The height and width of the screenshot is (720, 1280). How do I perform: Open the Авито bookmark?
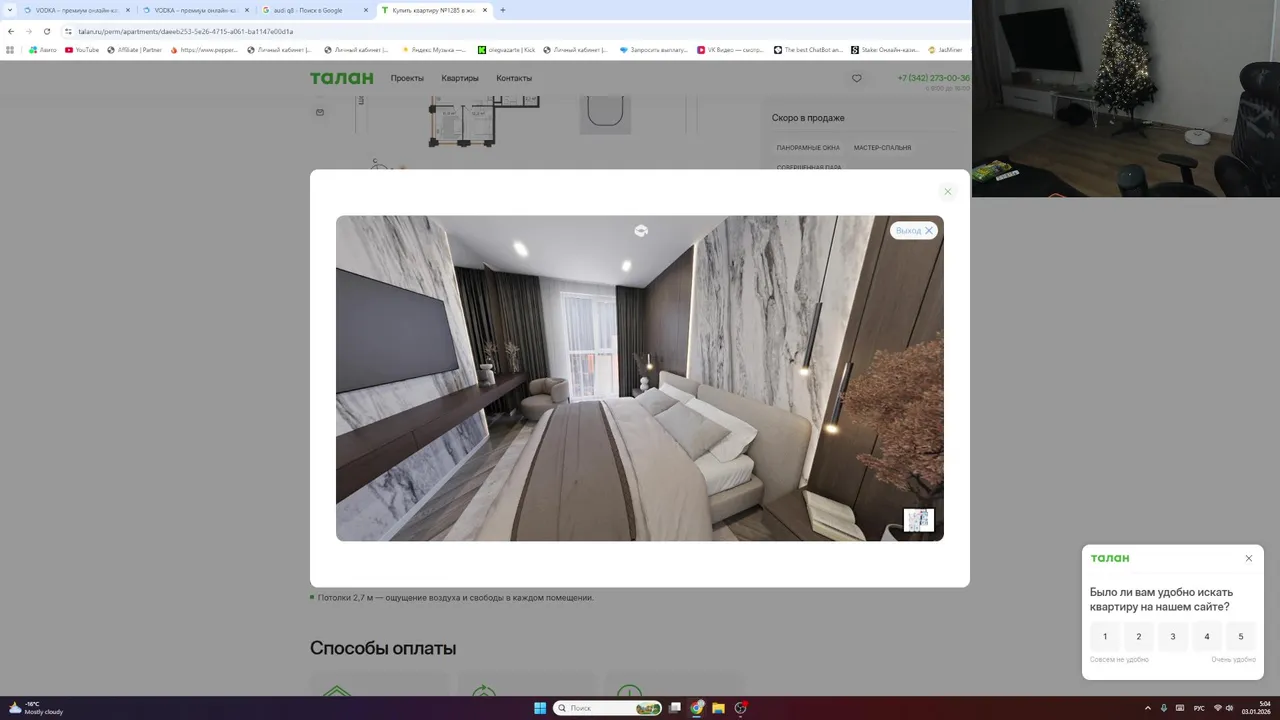42,49
